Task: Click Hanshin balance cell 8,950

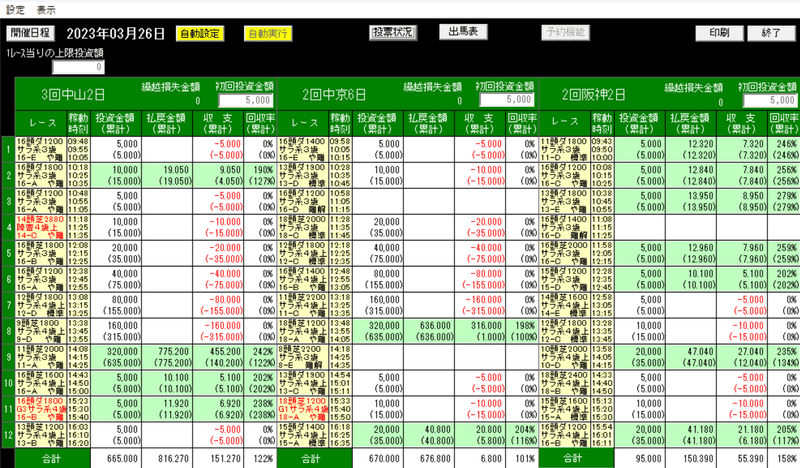Action: tap(742, 202)
